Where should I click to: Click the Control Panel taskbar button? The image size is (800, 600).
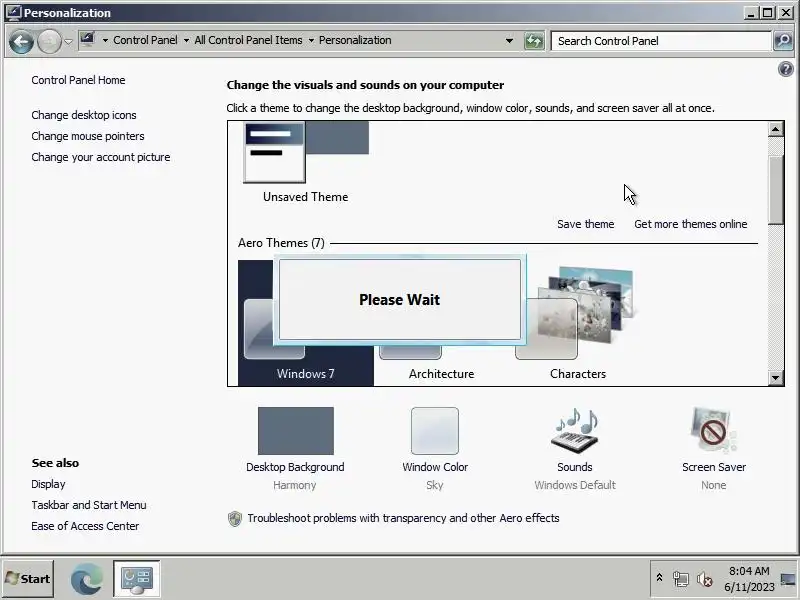tap(137, 579)
